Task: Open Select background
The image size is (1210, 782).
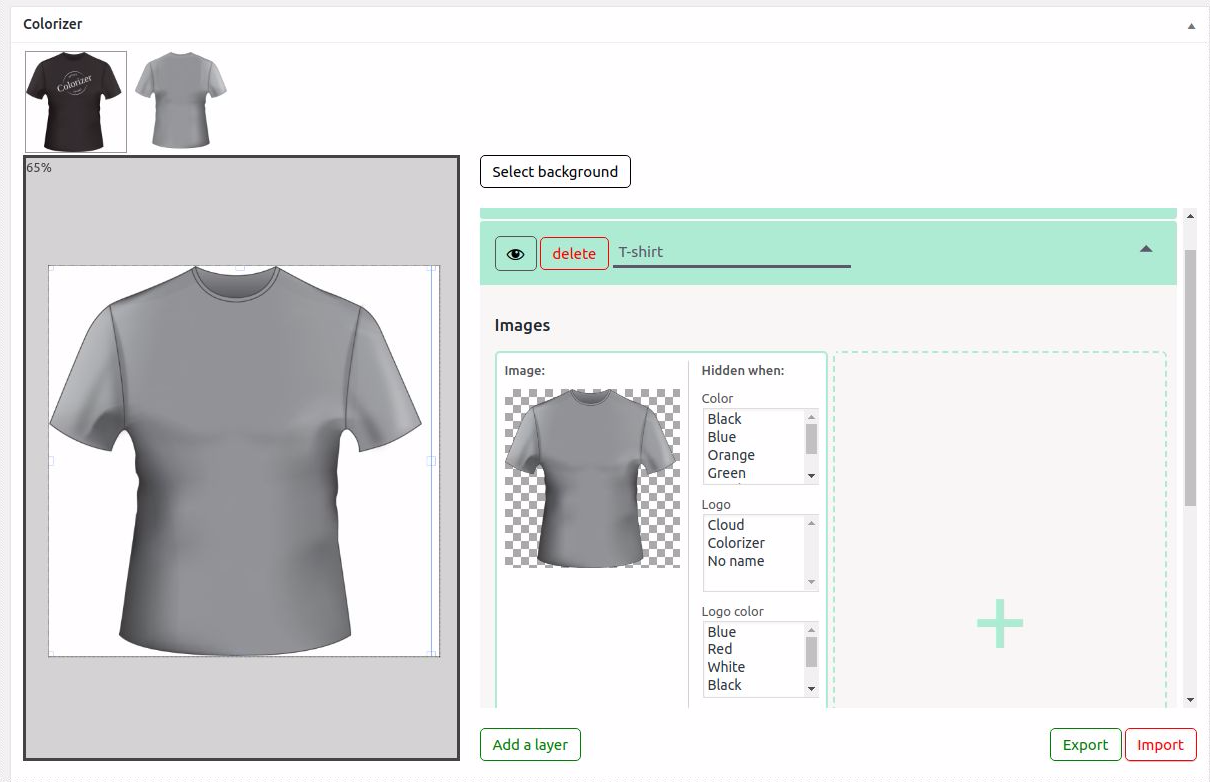Action: coord(555,171)
